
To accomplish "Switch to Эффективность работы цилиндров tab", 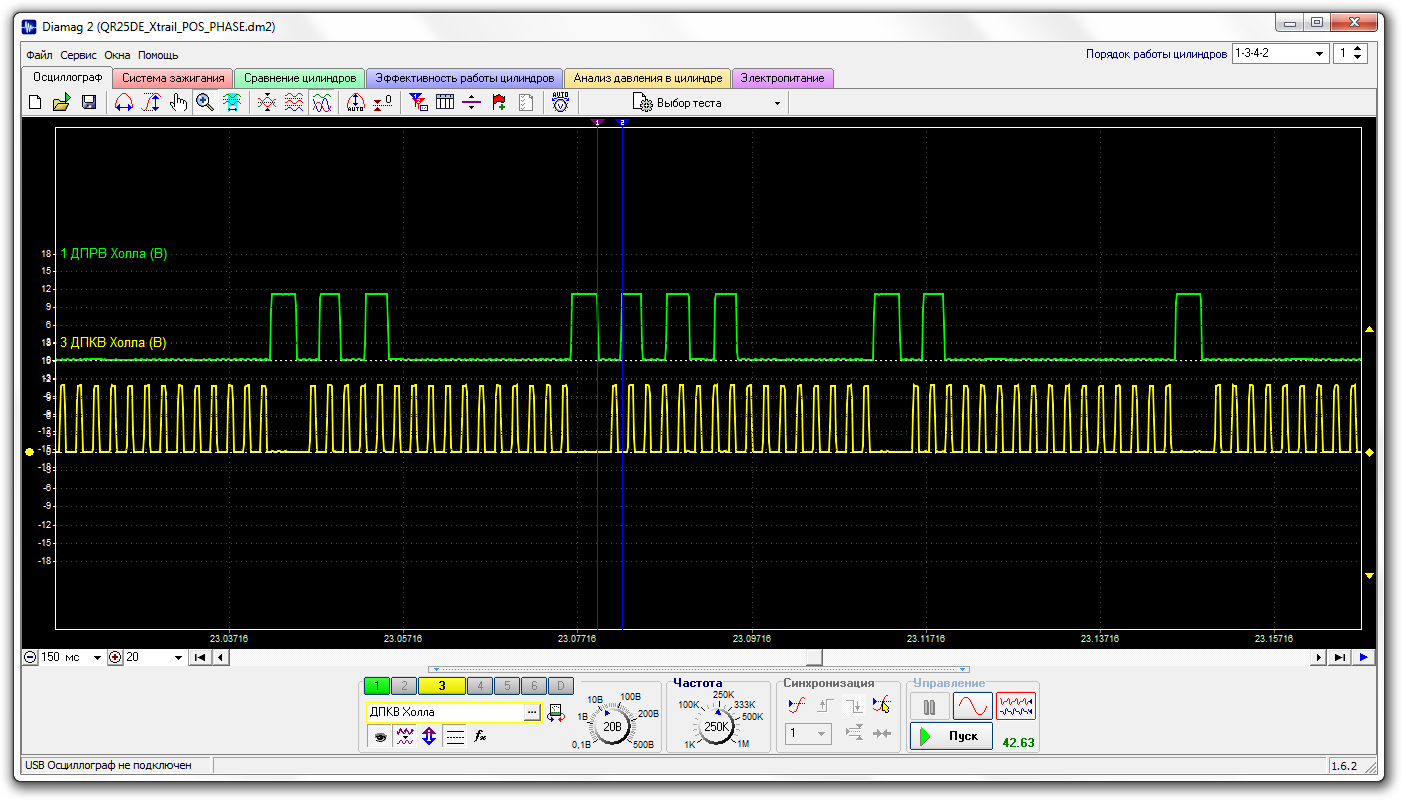I will [464, 78].
